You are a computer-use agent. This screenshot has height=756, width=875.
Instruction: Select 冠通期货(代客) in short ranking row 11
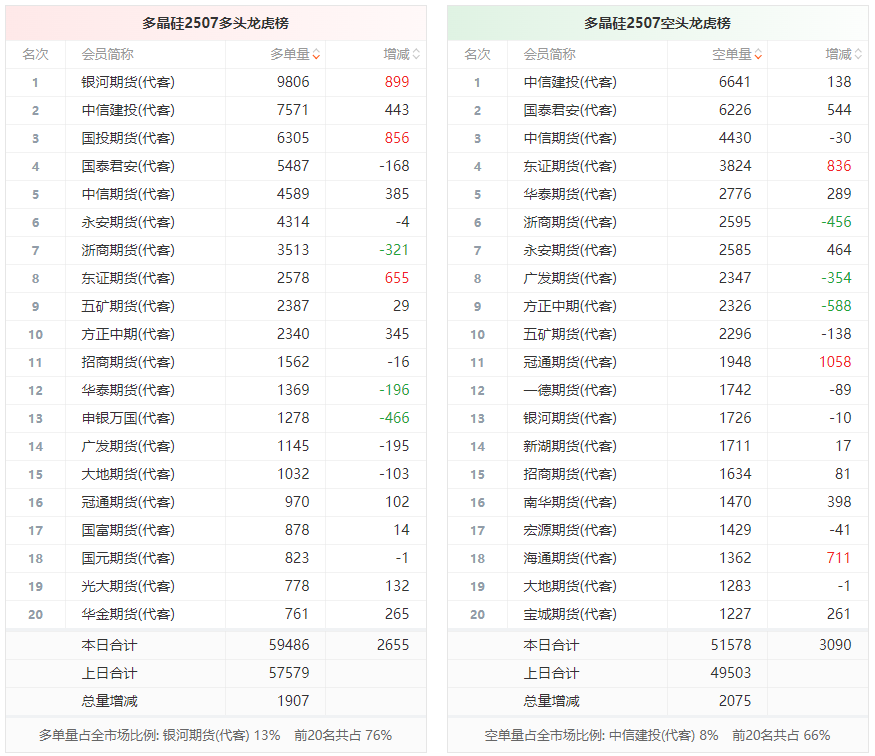click(570, 362)
